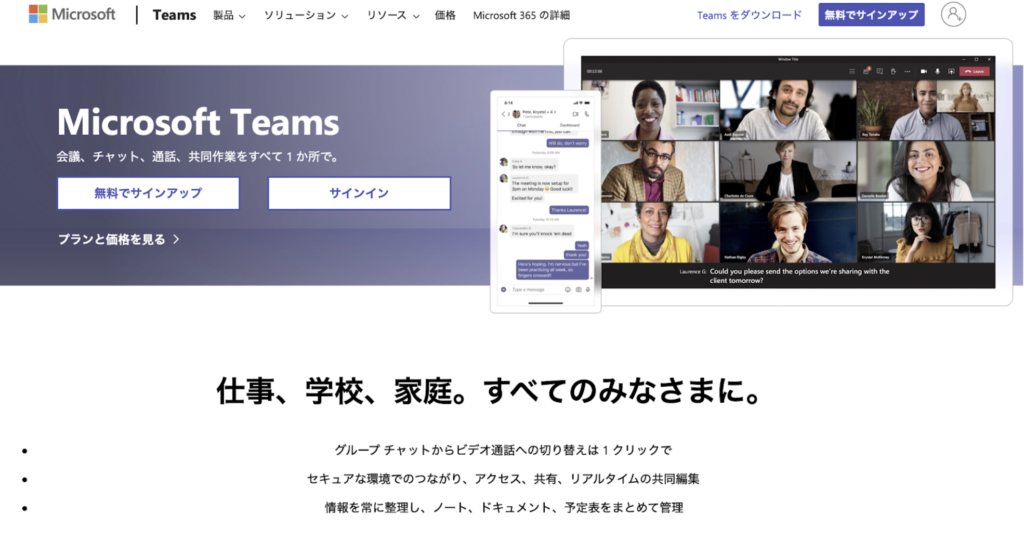Click the live caption text in meeting
Image resolution: width=1024 pixels, height=554 pixels.
[x=799, y=276]
